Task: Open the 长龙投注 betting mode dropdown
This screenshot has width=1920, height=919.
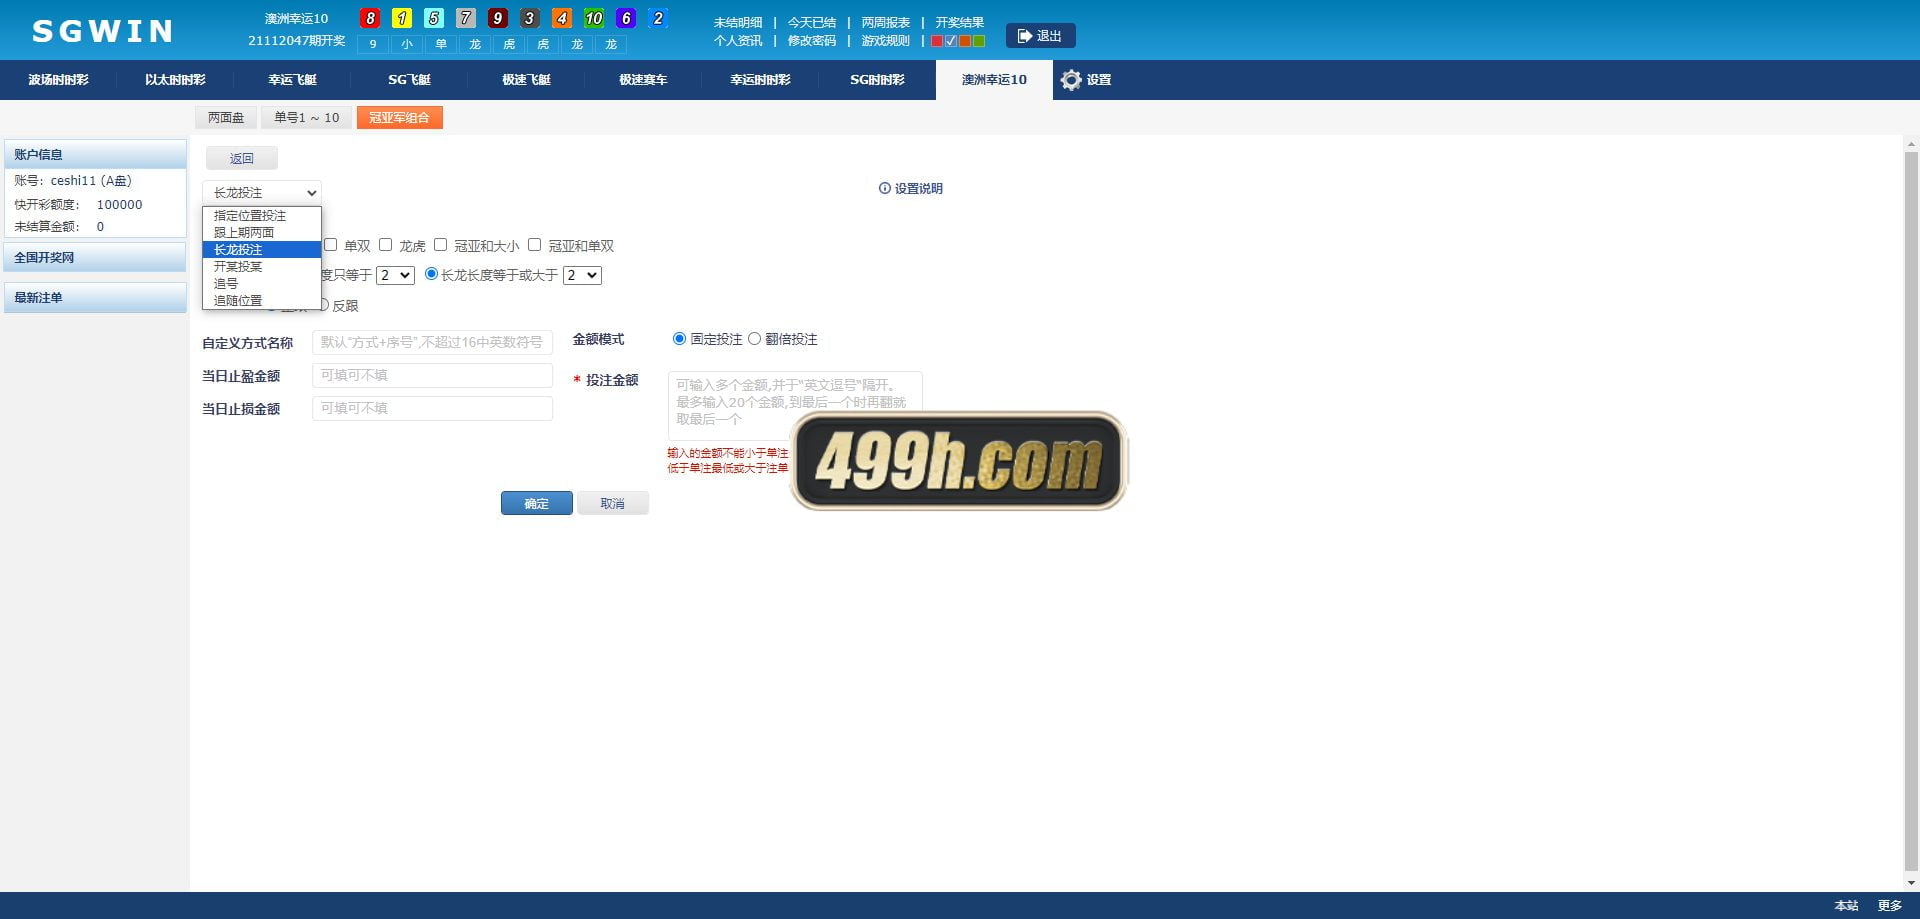Action: coord(262,193)
